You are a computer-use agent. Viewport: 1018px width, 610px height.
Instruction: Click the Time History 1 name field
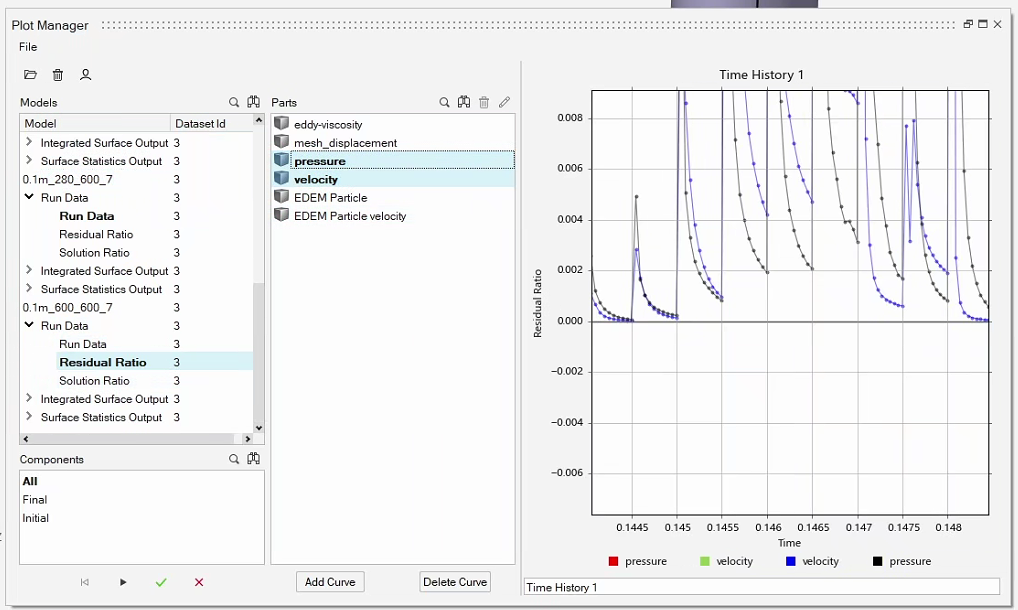(x=761, y=587)
